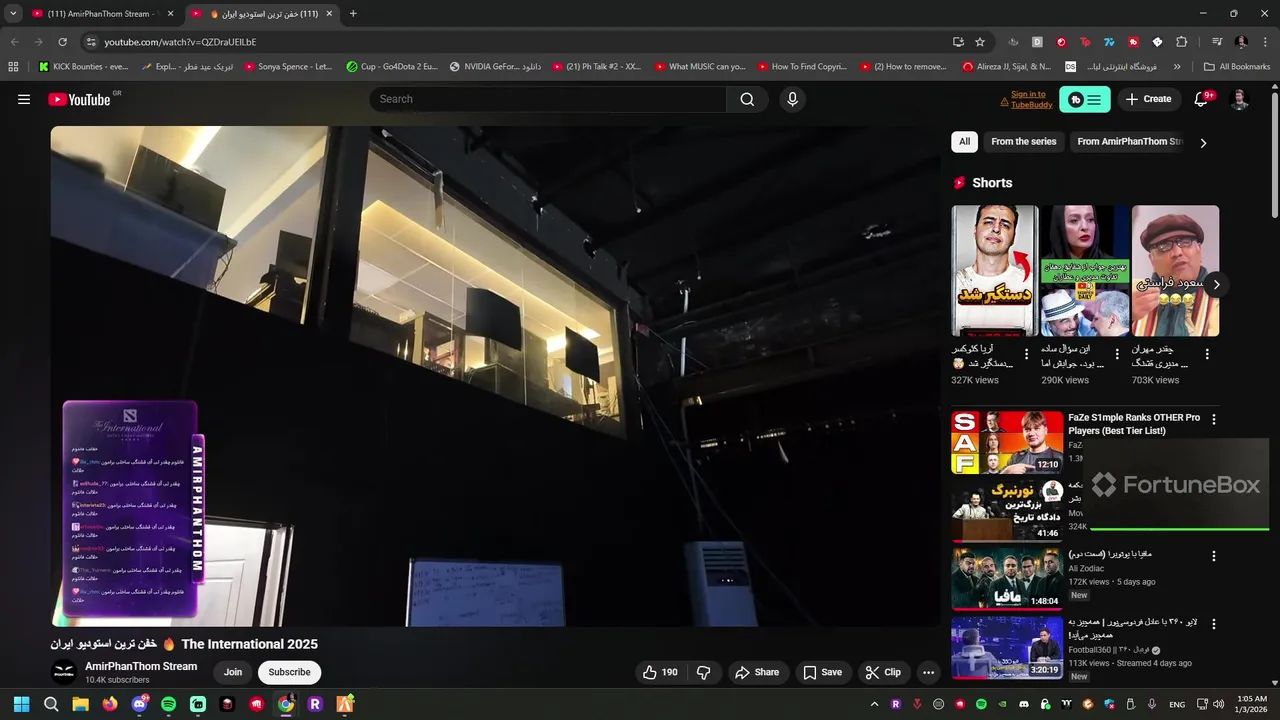Open options for Ali Zodiac mafia video
This screenshot has width=1280, height=720.
pos(1214,556)
